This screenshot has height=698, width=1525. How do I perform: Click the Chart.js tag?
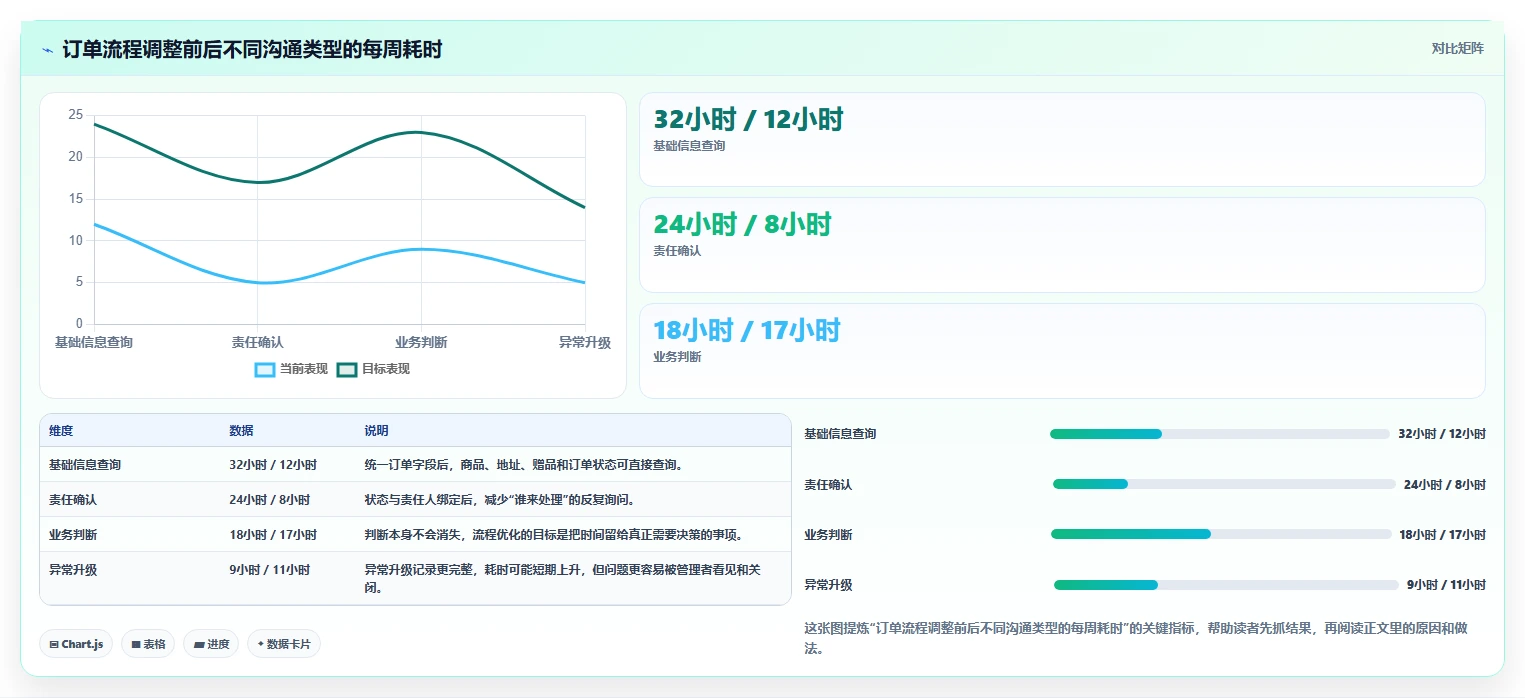(x=77, y=644)
